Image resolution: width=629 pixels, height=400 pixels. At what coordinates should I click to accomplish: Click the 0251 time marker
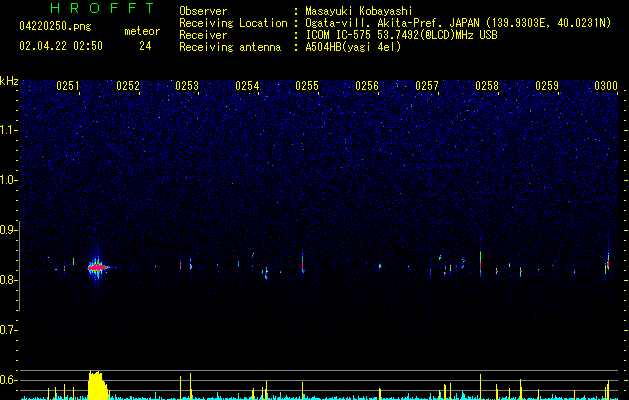point(68,86)
